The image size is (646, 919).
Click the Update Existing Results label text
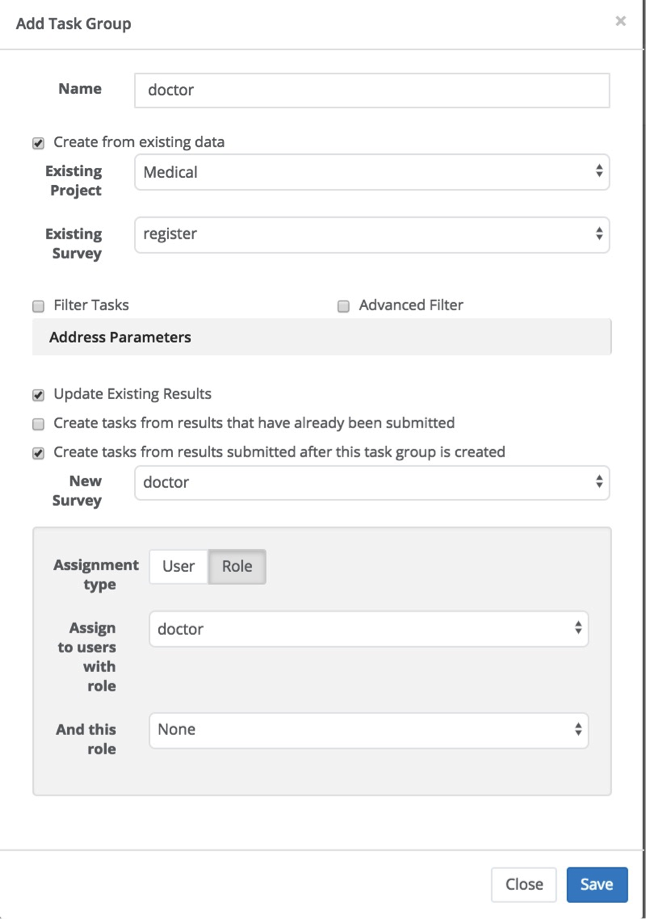click(x=132, y=394)
